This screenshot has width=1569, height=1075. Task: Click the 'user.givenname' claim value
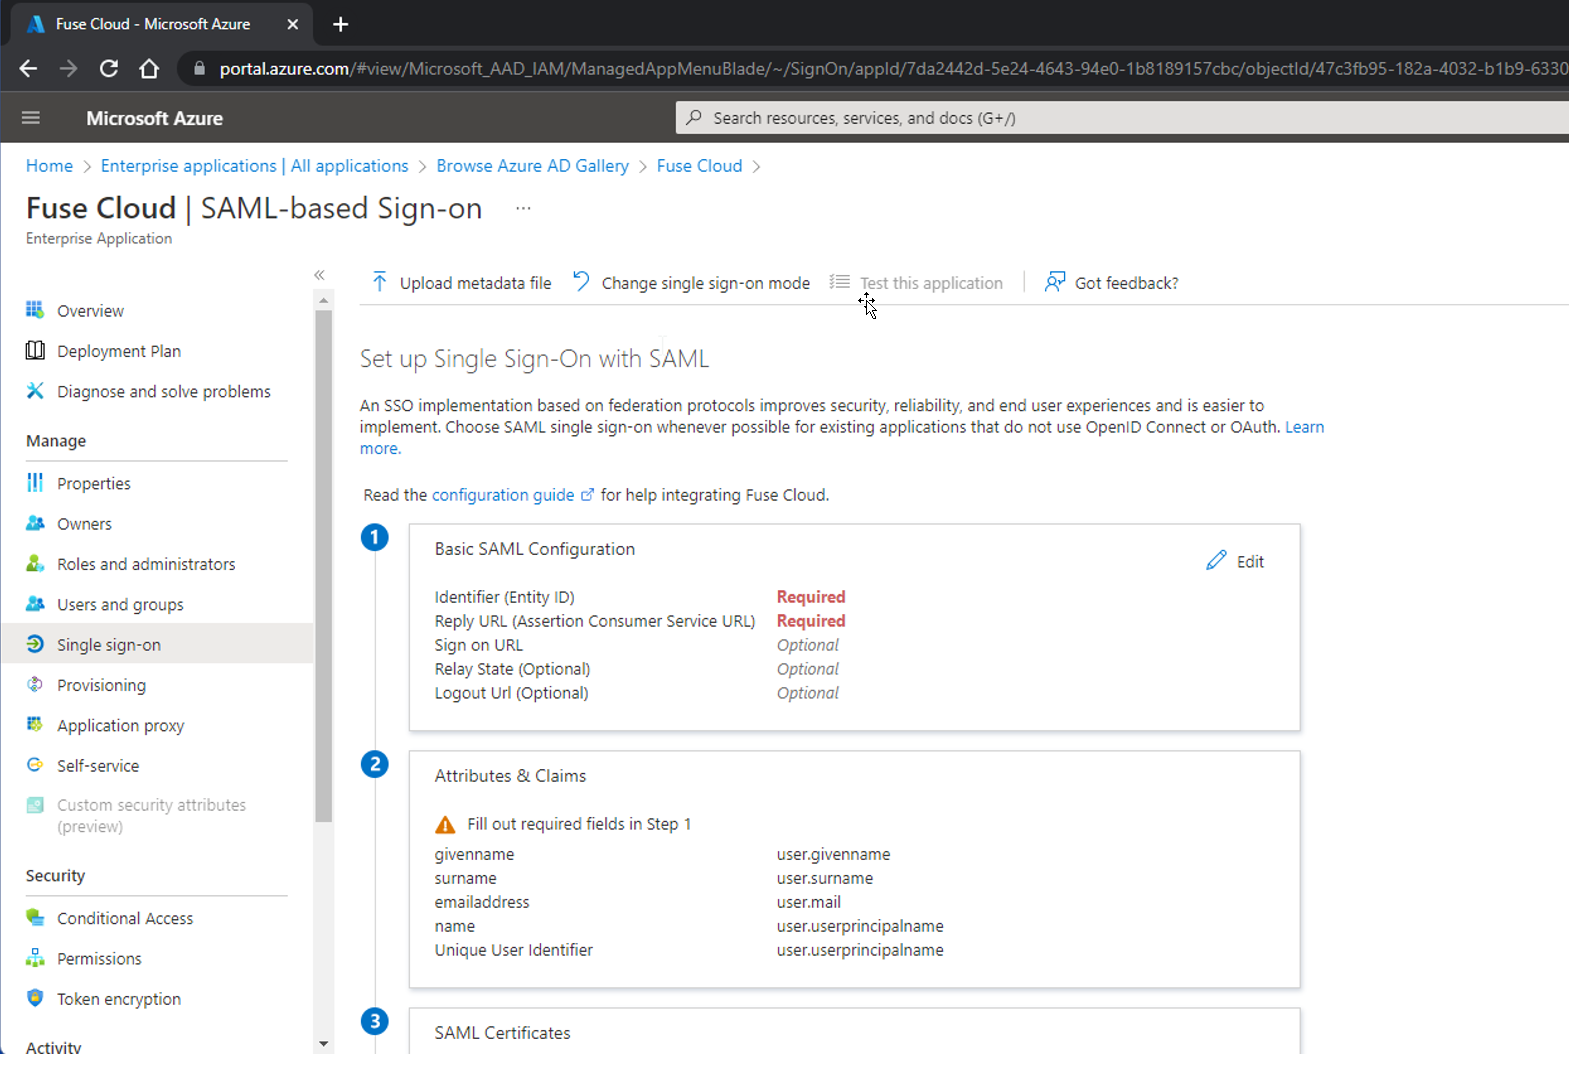click(x=833, y=855)
